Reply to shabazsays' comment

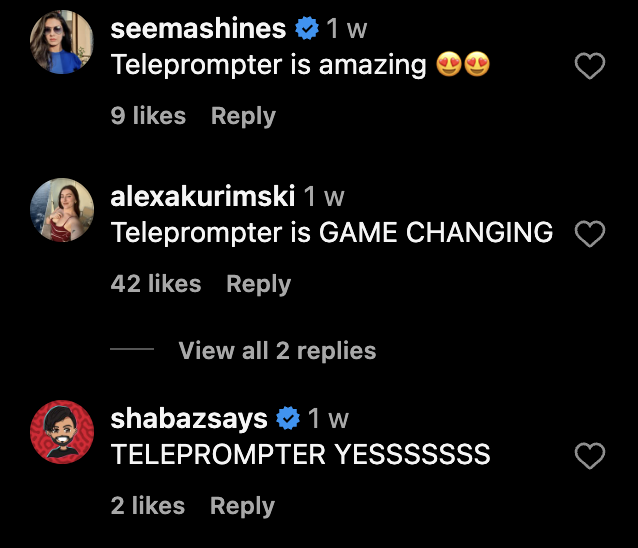[x=243, y=506]
